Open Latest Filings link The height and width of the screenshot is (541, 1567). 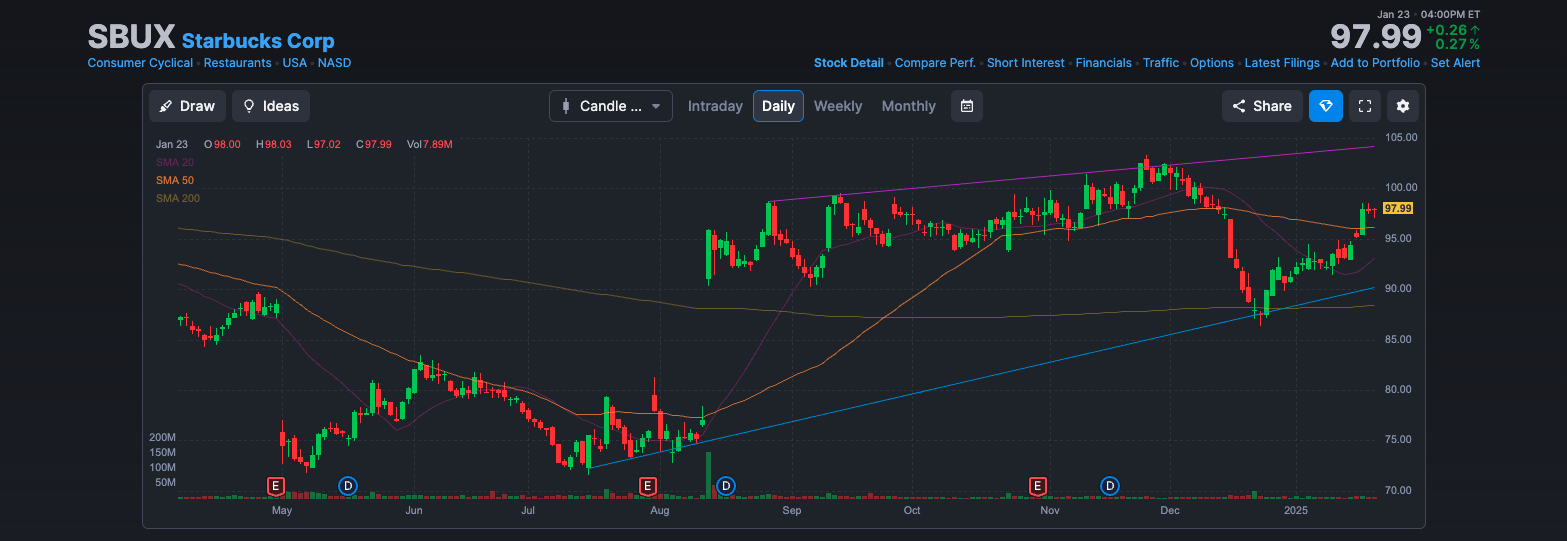click(x=1282, y=63)
